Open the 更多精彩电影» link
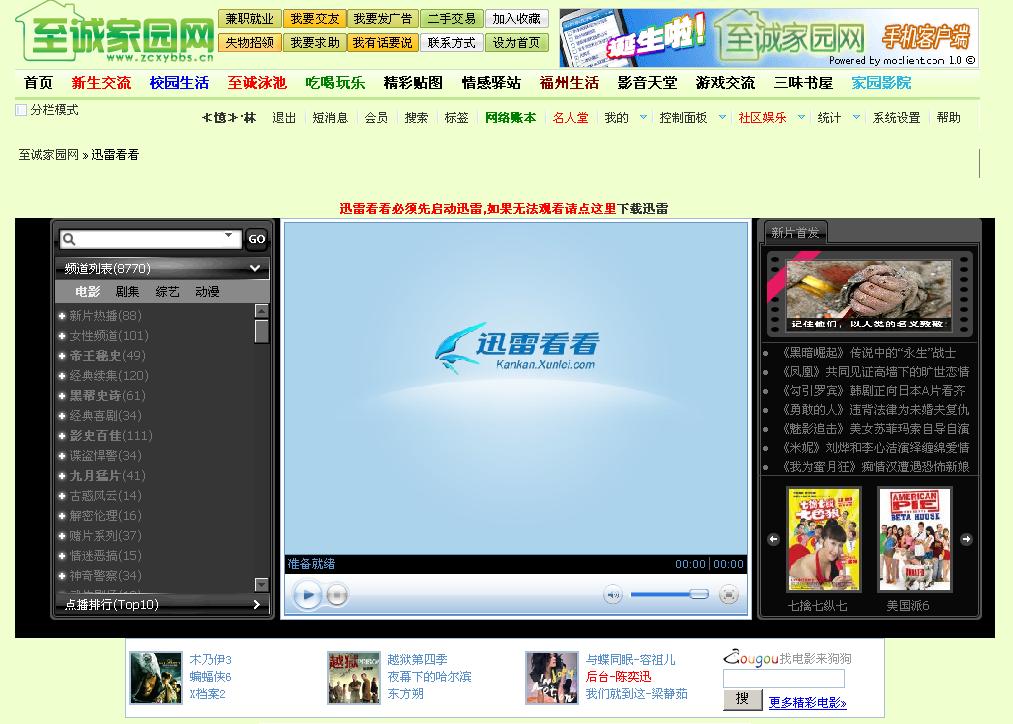 pos(808,702)
